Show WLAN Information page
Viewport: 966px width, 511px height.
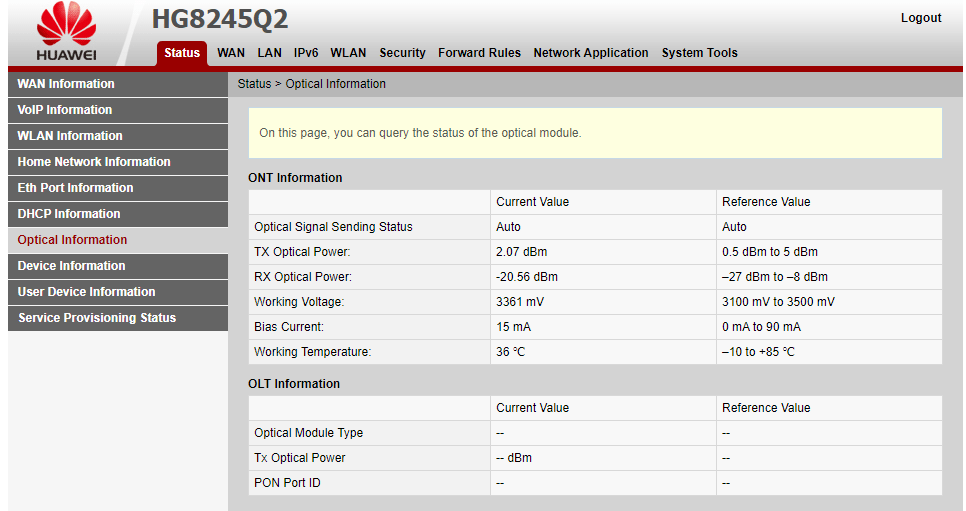[70, 136]
